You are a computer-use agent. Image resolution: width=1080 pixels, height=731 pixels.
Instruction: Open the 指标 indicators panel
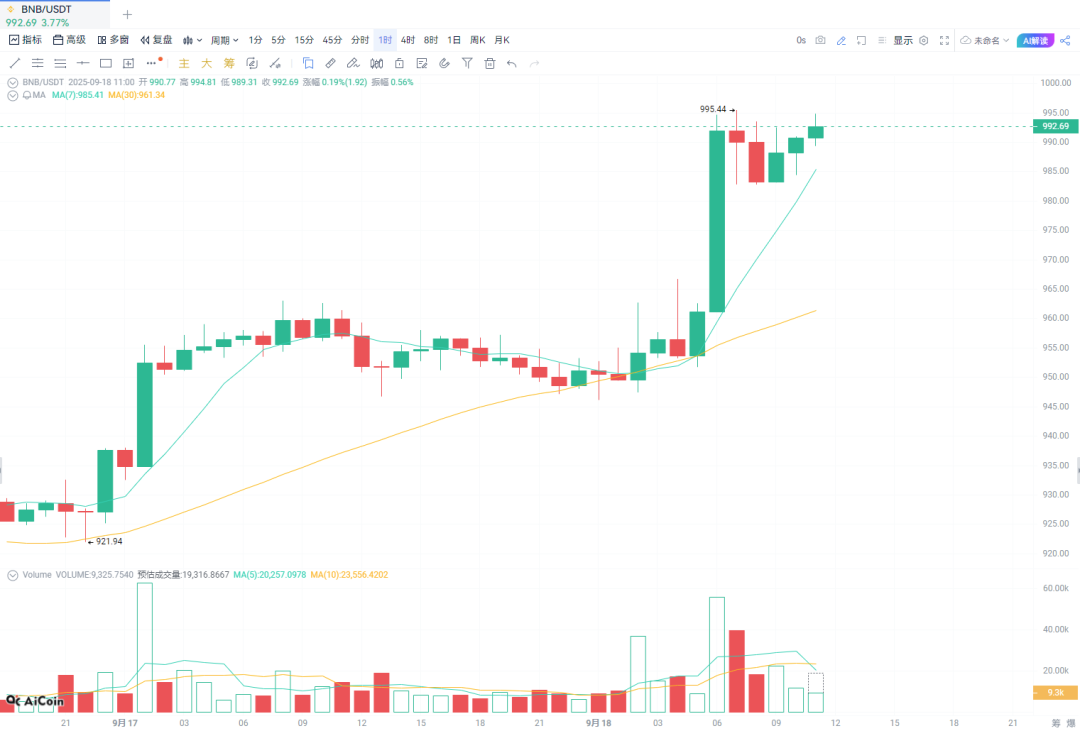[x=26, y=40]
